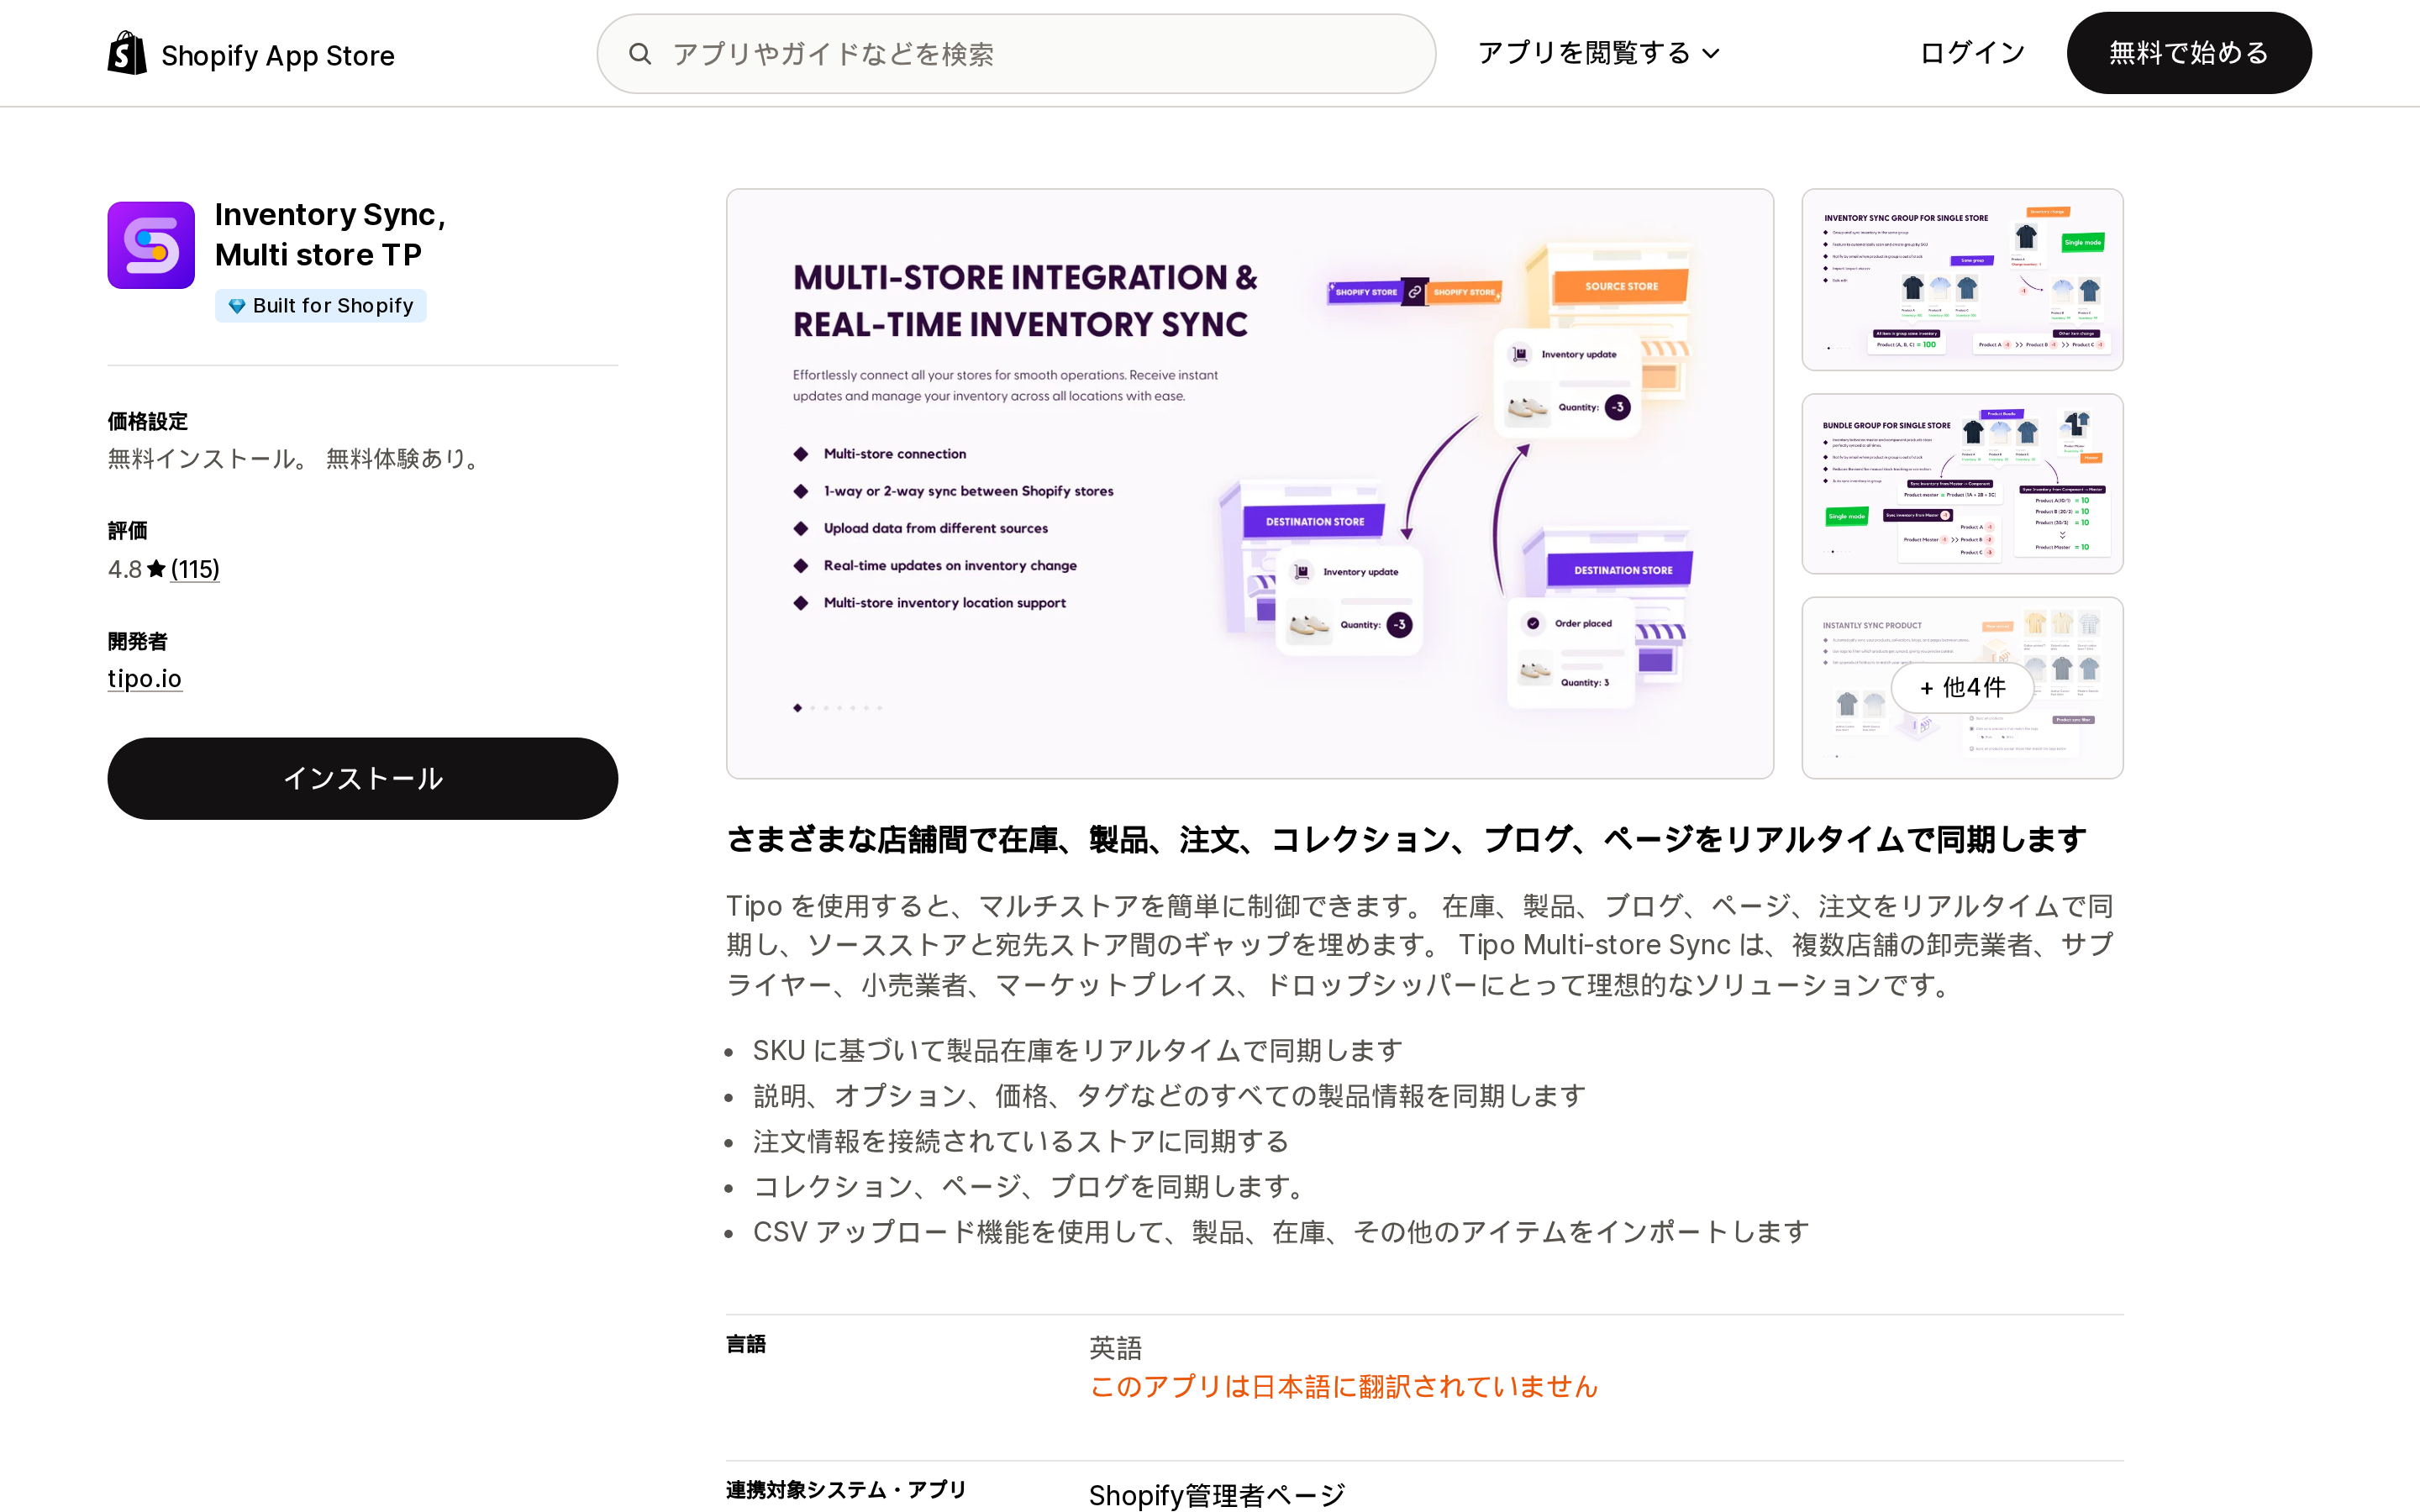Open developer tipo.io link
Viewport: 2420px width, 1512px height.
(x=145, y=678)
